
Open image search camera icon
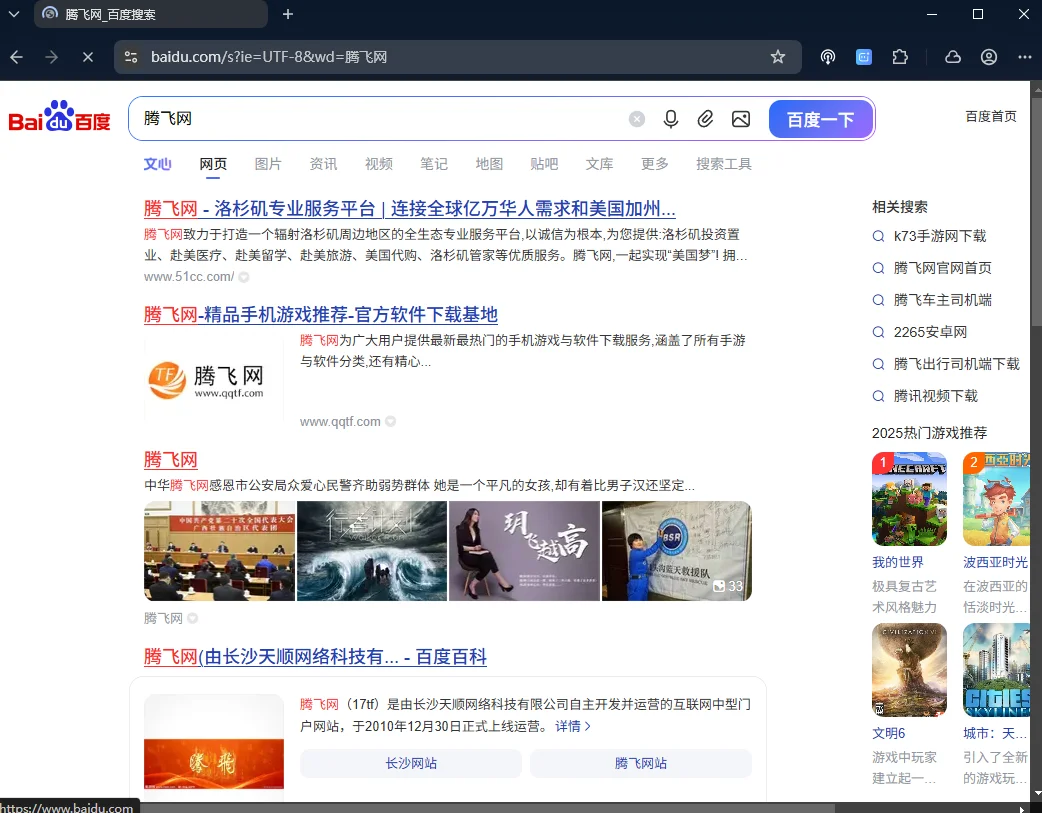tap(741, 119)
